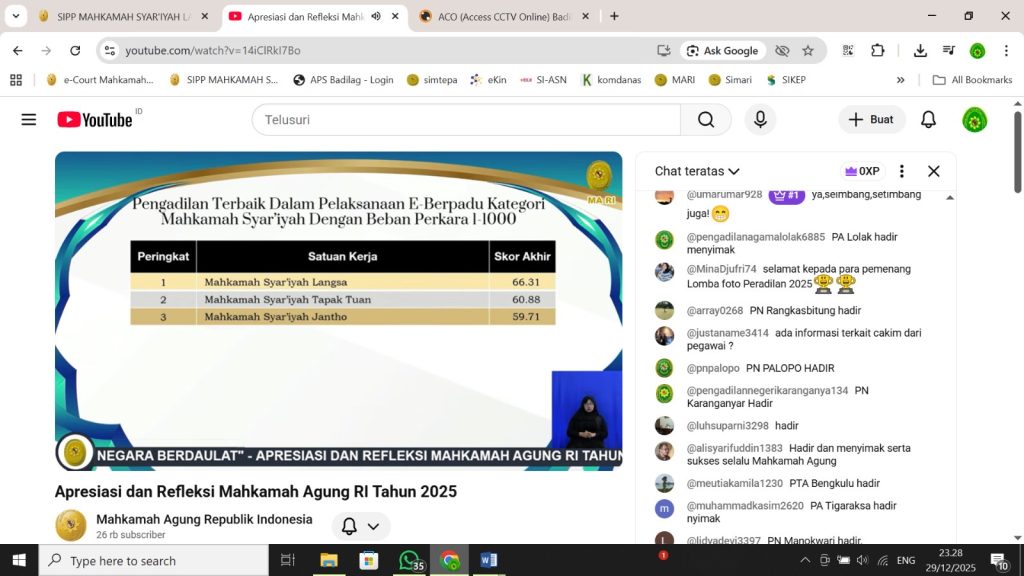The width and height of the screenshot is (1024, 576).
Task: Click the YouTube search magnifier button
Action: point(706,120)
